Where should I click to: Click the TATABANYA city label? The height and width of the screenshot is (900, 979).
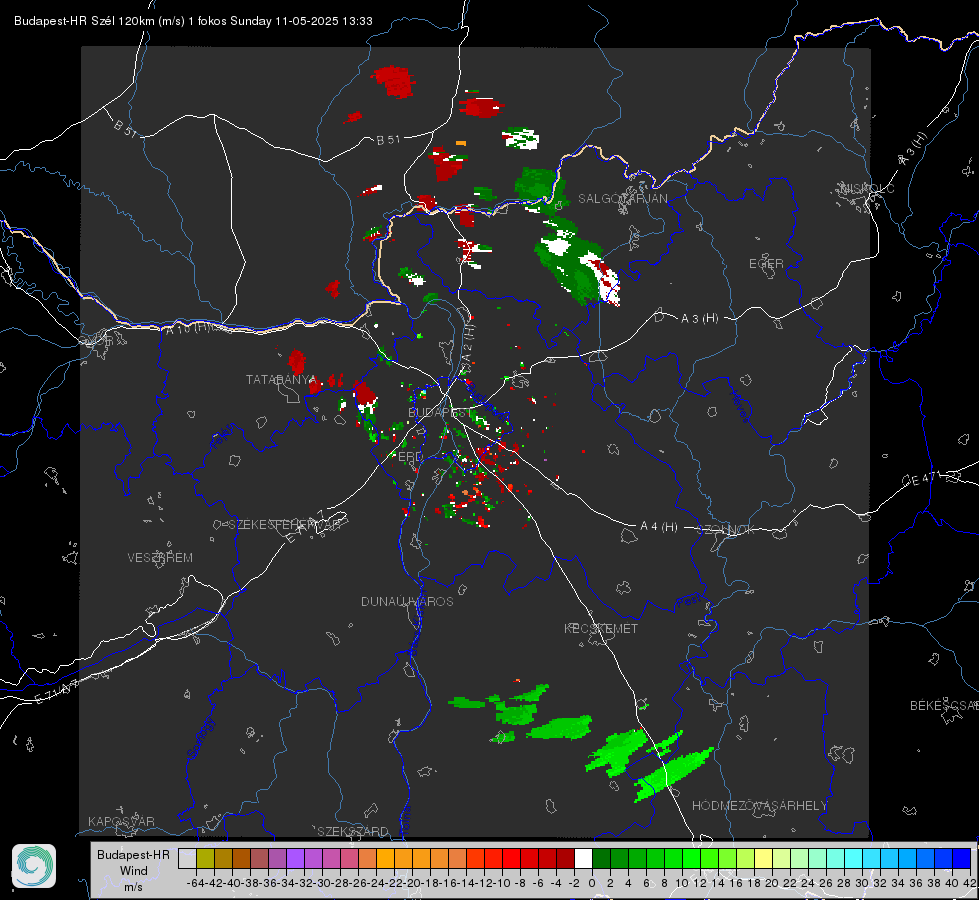tap(281, 380)
